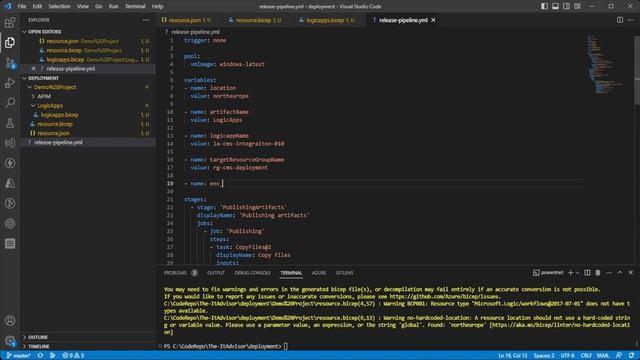Screen dimensions: 640x360
Task: Split the editor to the right
Action: (x=620, y=20)
